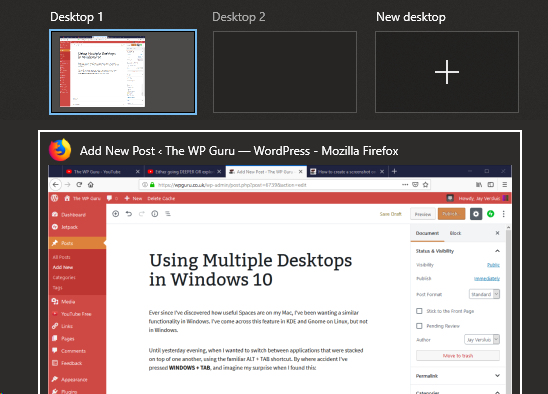The height and width of the screenshot is (394, 548).
Task: Open Feedback in WordPress sidebar
Action: pos(71,363)
